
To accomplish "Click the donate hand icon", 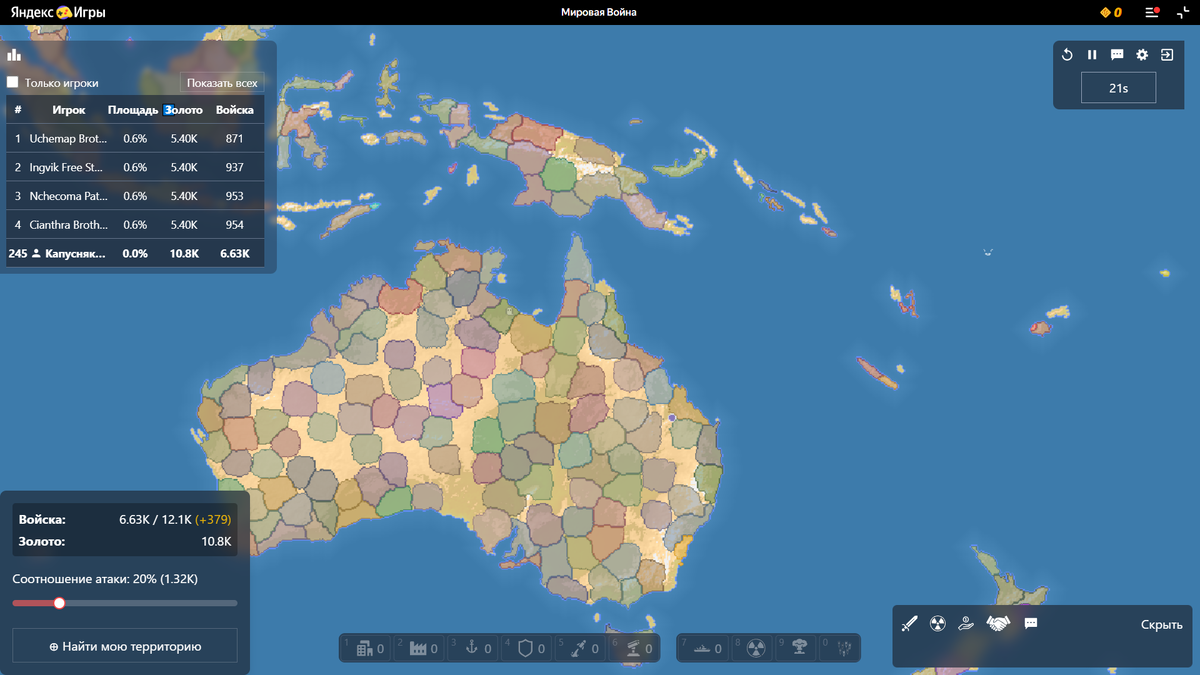I will [x=965, y=624].
